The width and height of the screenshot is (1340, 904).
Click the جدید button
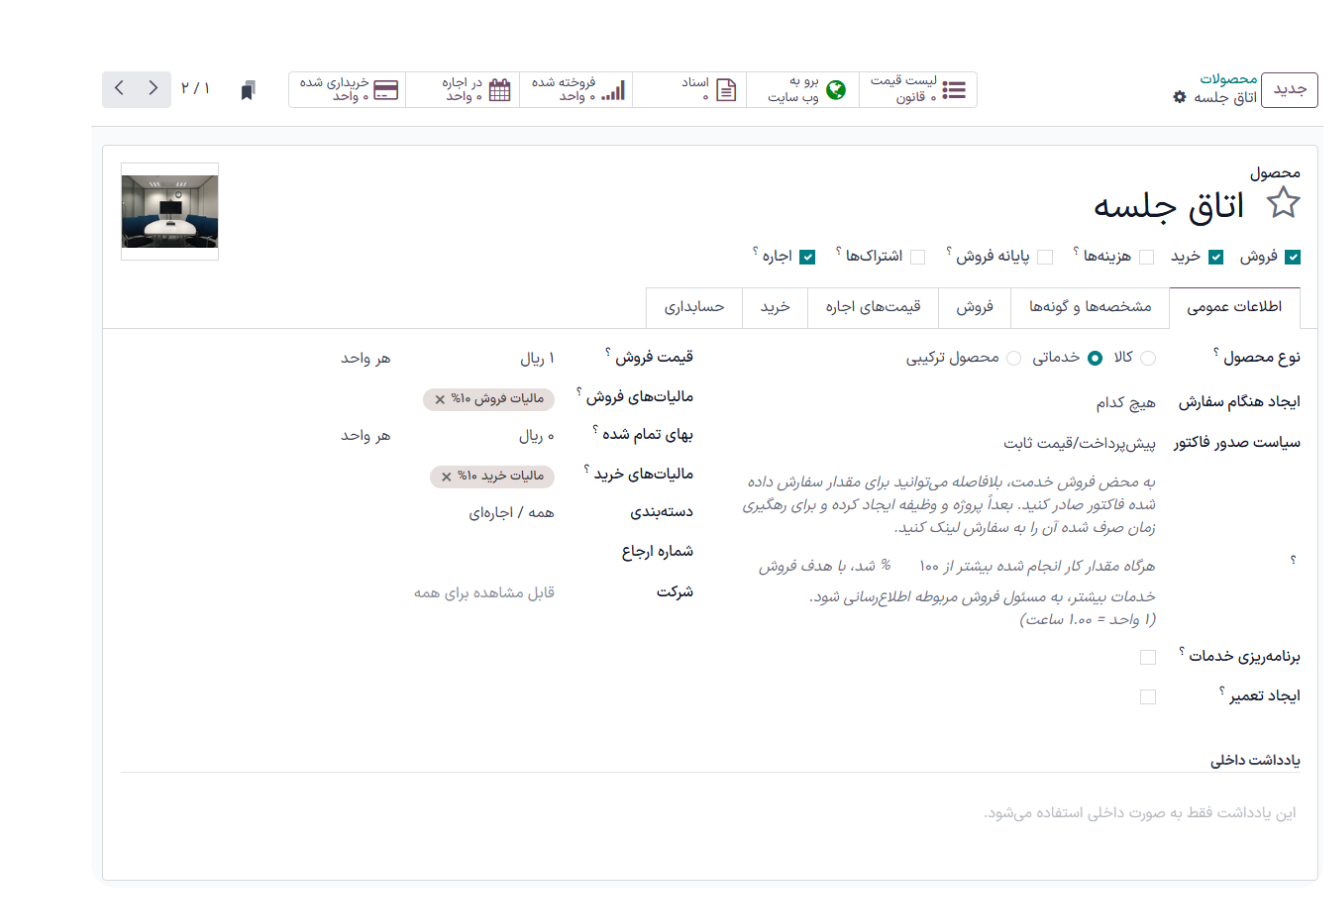click(1289, 89)
